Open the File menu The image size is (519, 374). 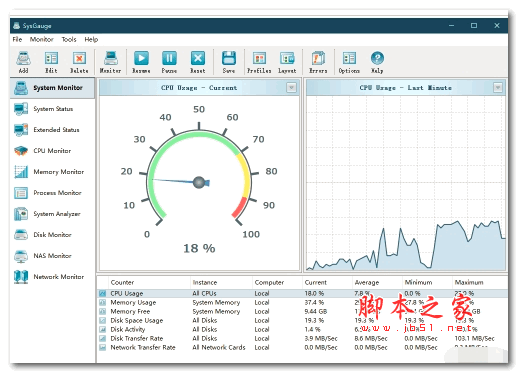17,39
